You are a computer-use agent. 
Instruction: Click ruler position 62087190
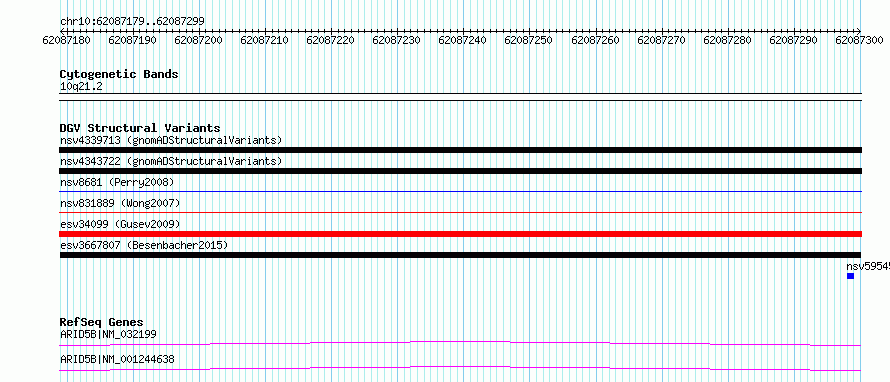pyautogui.click(x=132, y=40)
